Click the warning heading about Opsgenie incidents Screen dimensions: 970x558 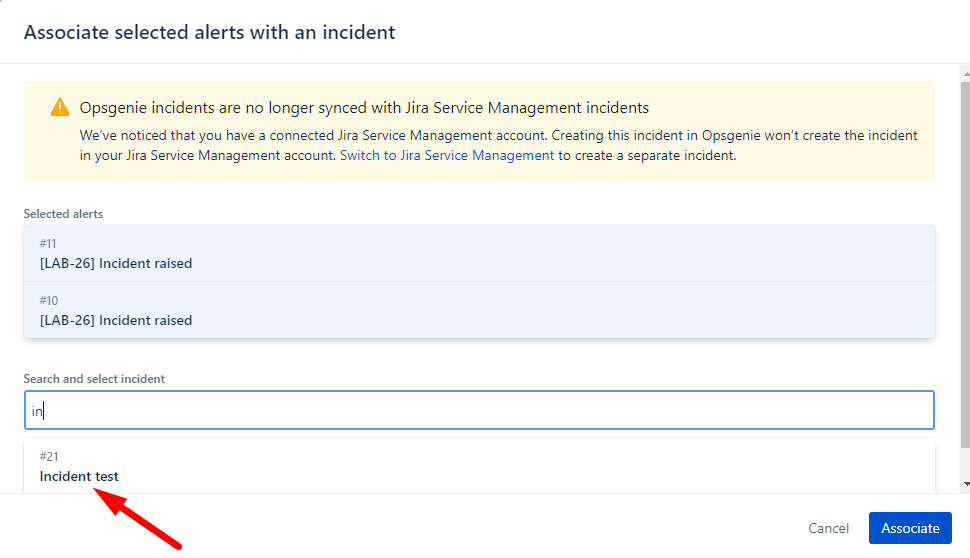[364, 108]
